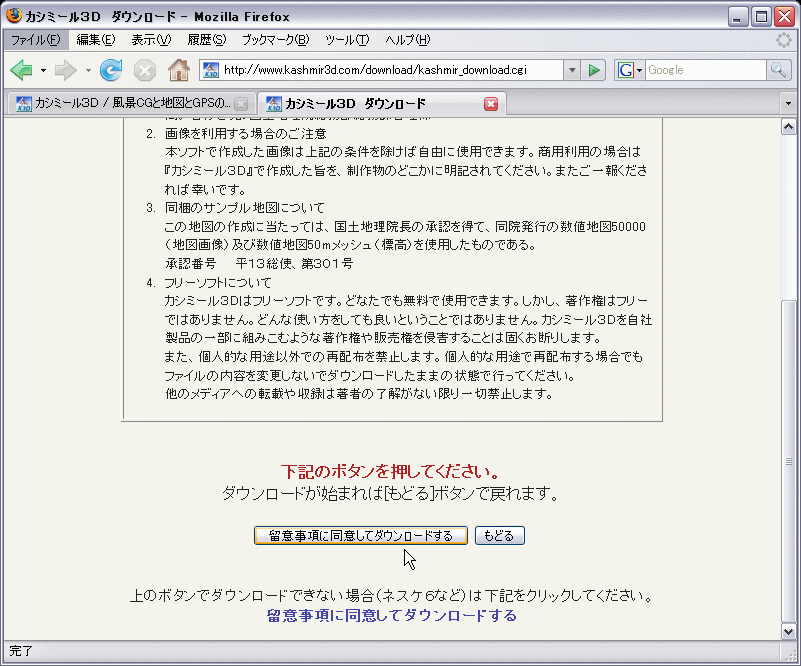801x666 pixels.
Task: Open the ブックマーク(B) menu
Action: (x=275, y=40)
